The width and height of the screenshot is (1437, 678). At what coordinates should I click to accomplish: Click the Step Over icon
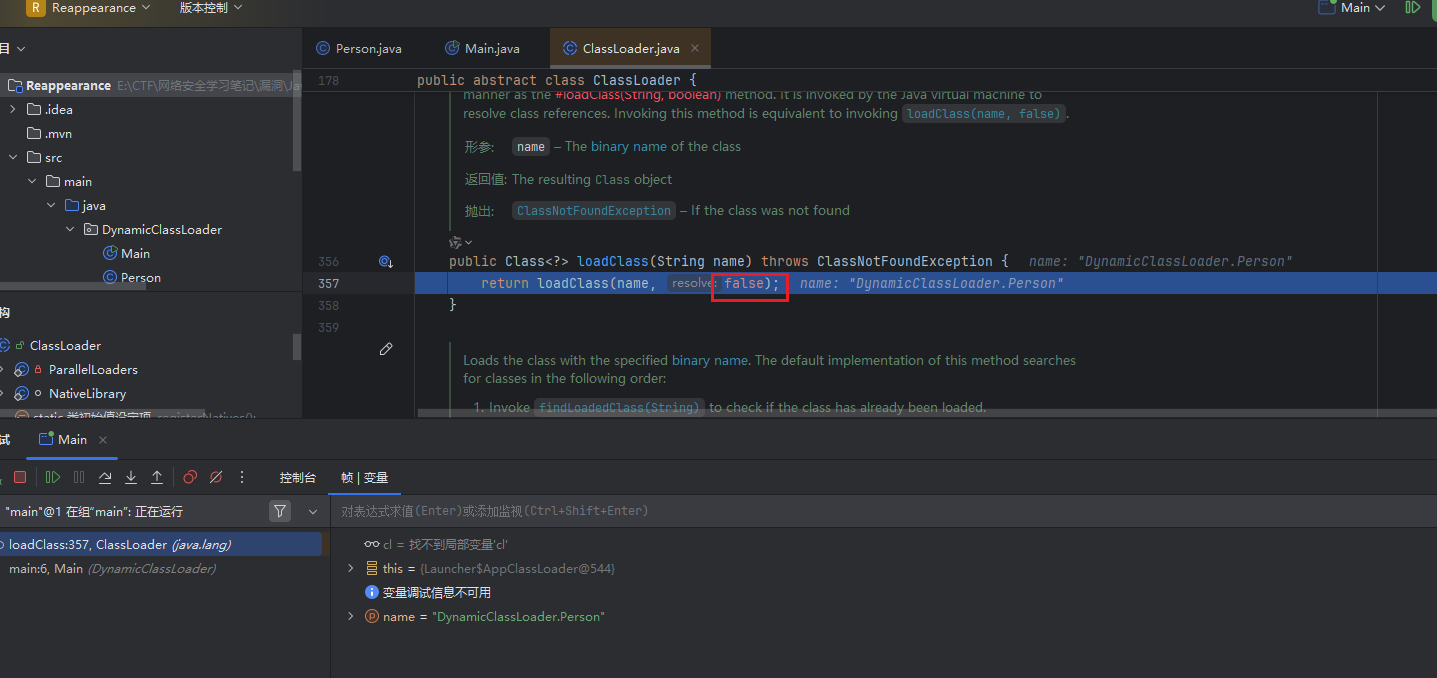[x=105, y=478]
